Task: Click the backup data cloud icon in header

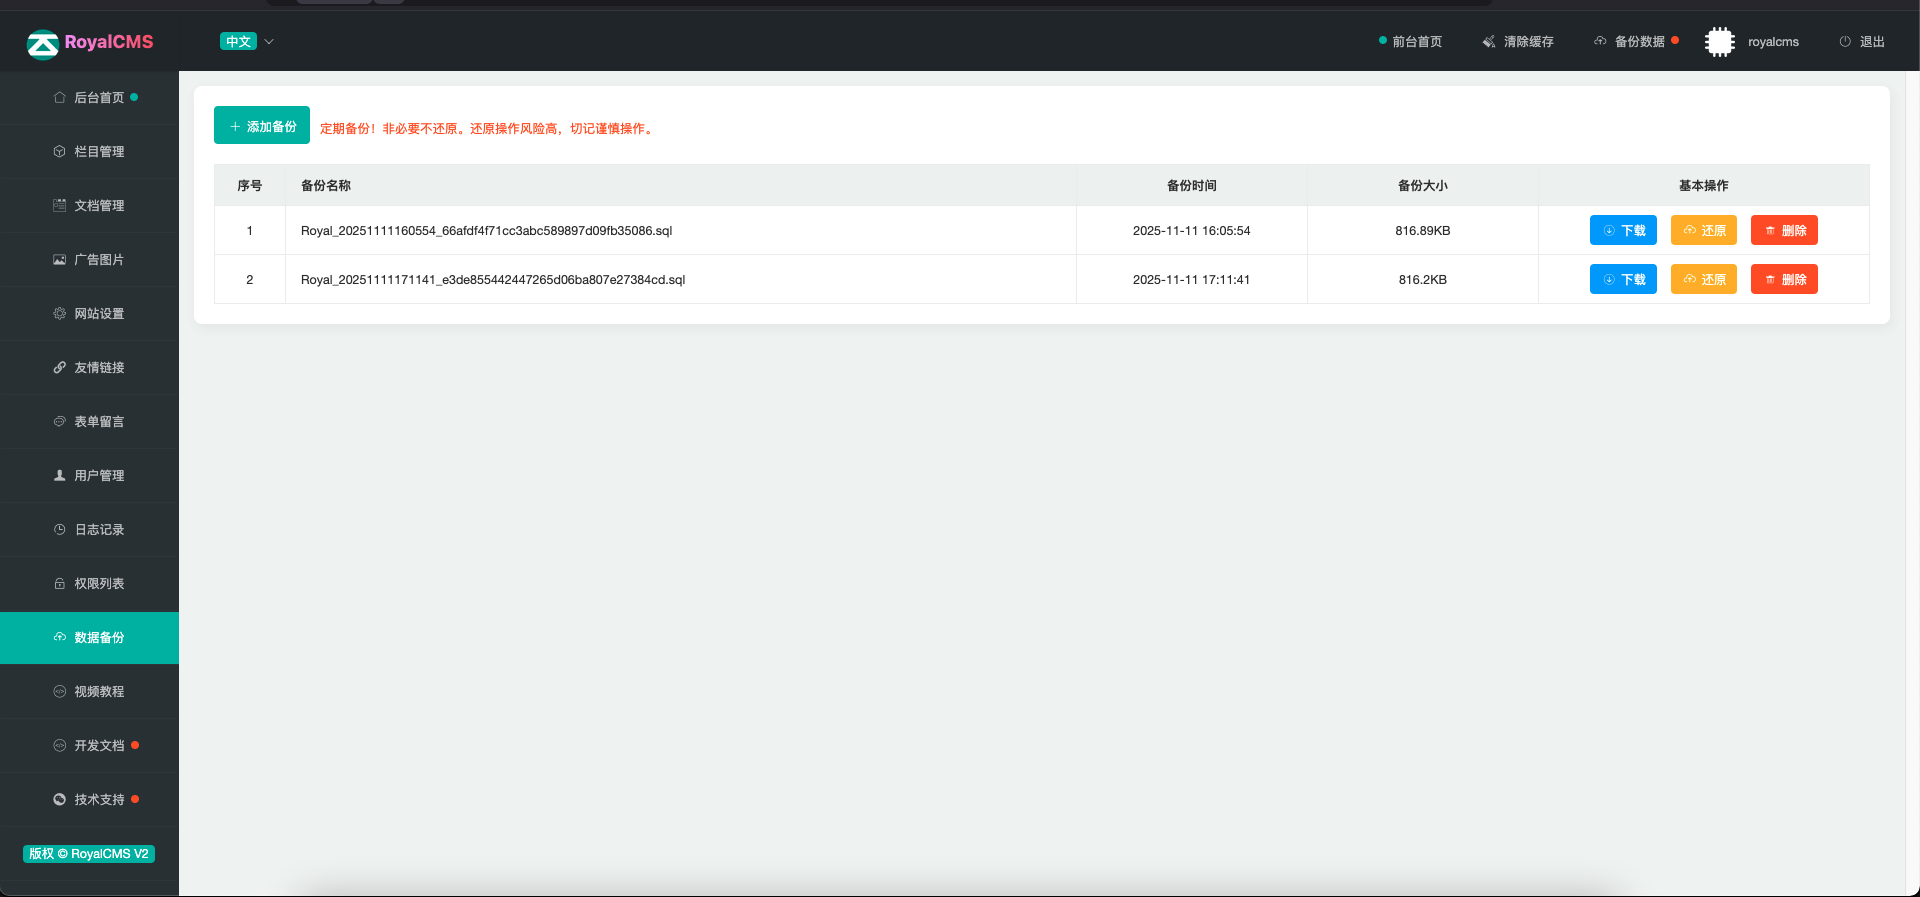Action: click(1600, 42)
